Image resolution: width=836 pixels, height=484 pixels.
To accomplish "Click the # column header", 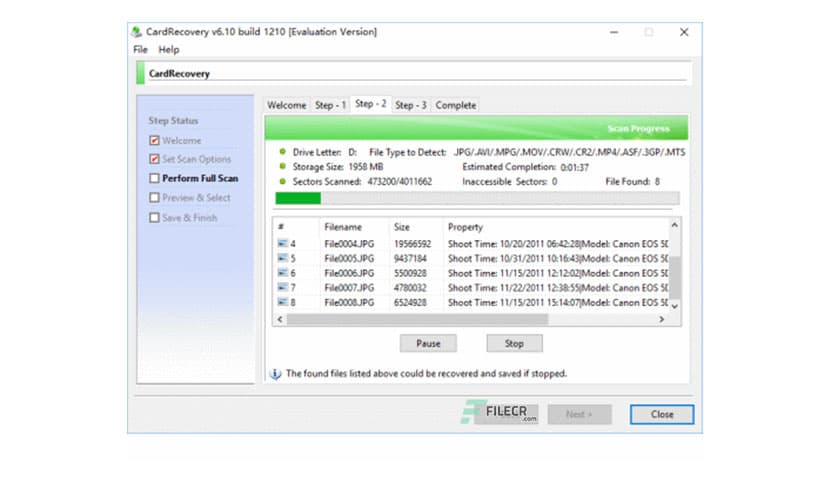I will click(281, 227).
